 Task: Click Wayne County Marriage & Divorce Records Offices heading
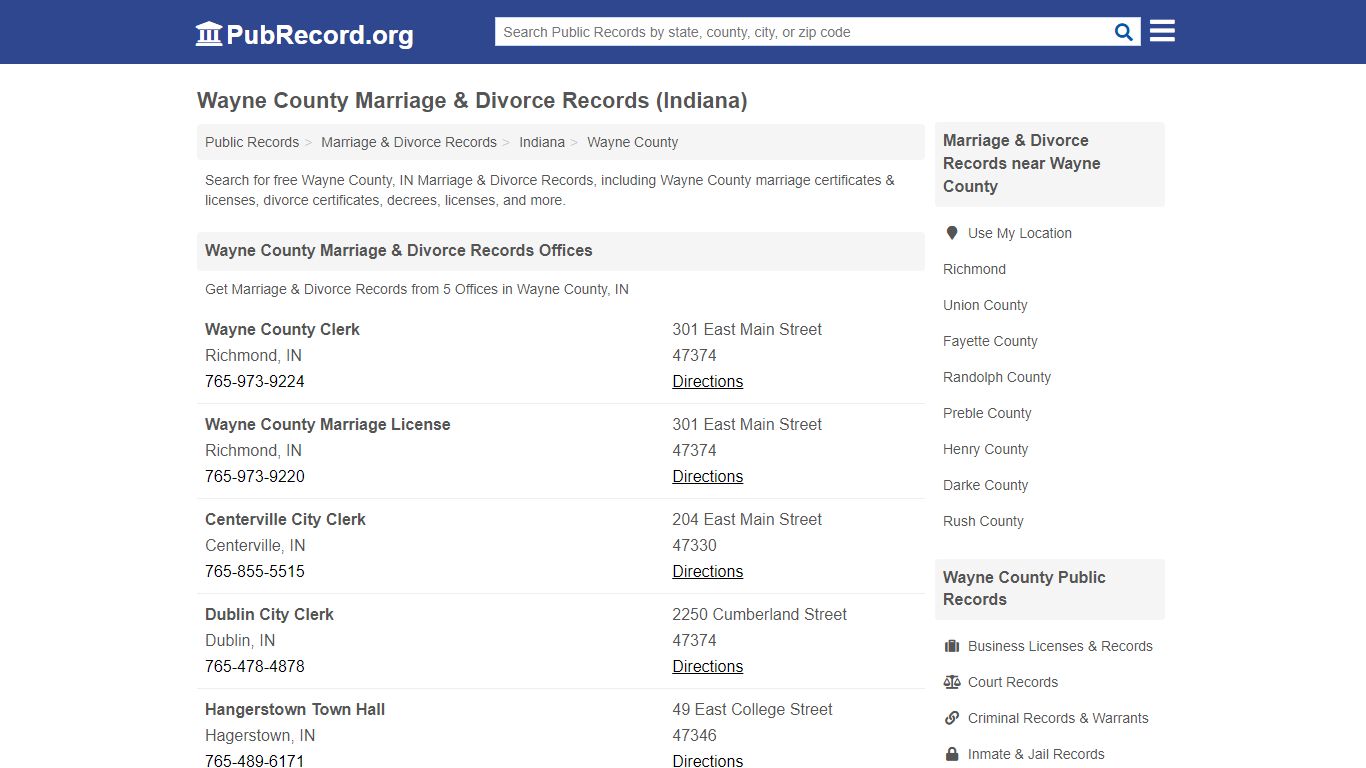[399, 250]
